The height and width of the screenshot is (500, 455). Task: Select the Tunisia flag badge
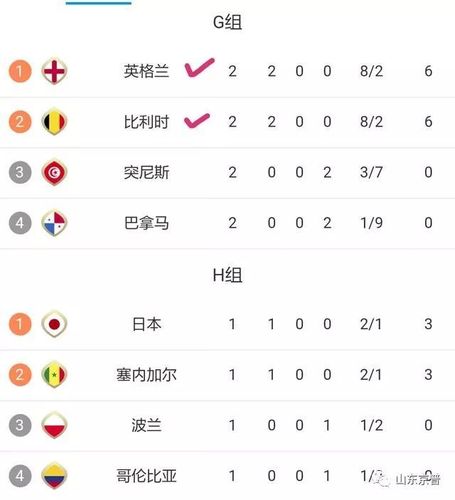pyautogui.click(x=54, y=172)
